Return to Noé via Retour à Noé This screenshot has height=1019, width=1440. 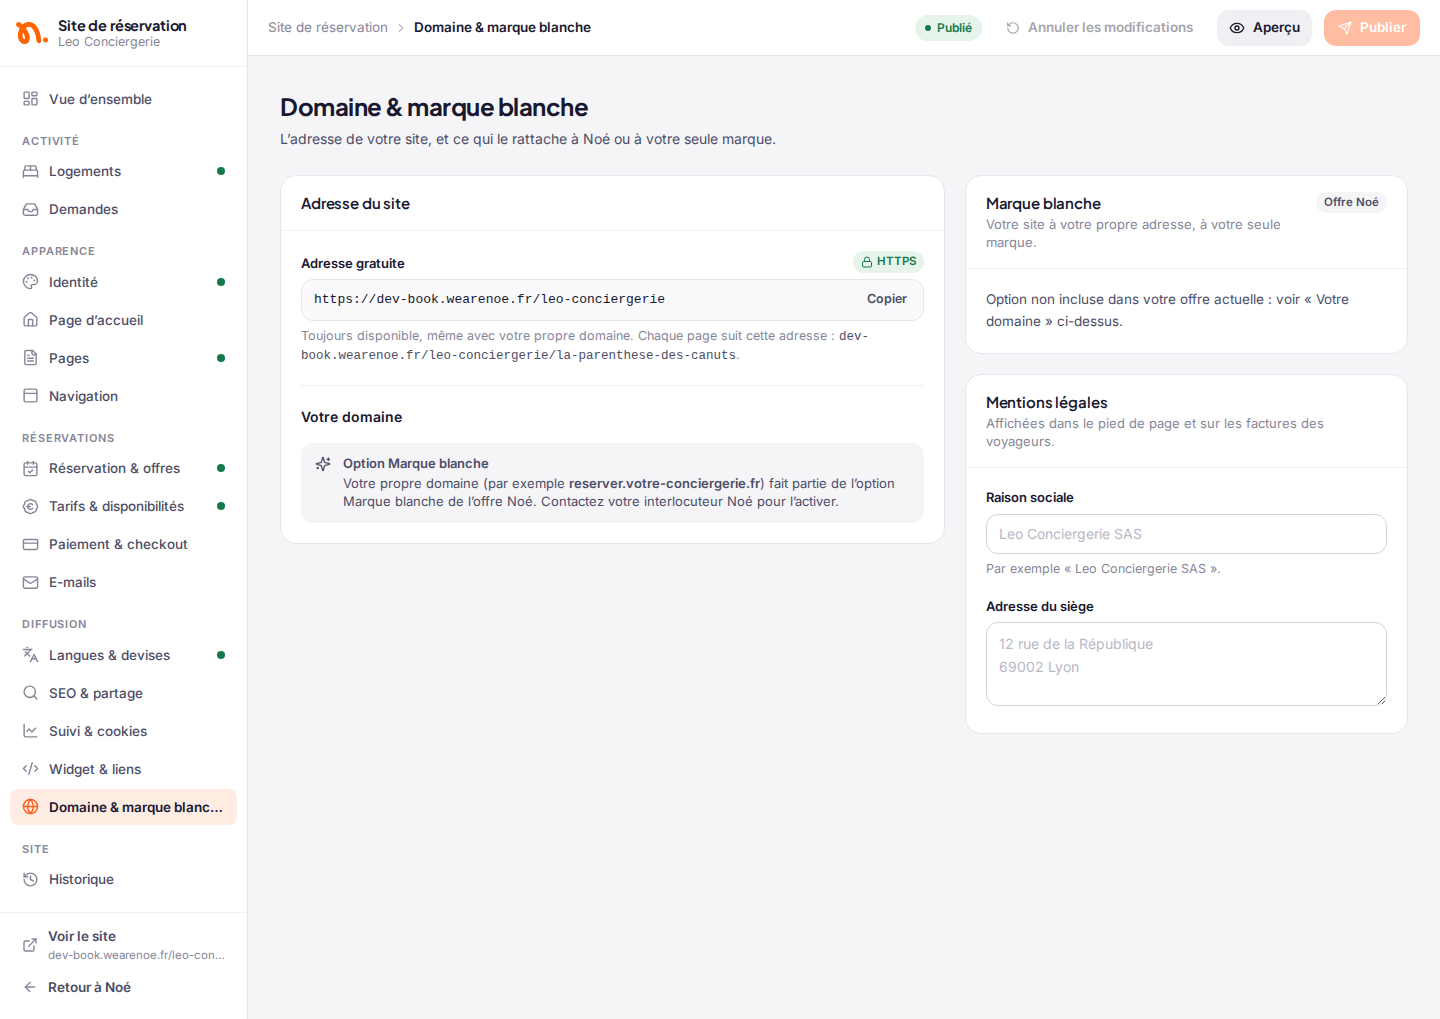pos(123,987)
